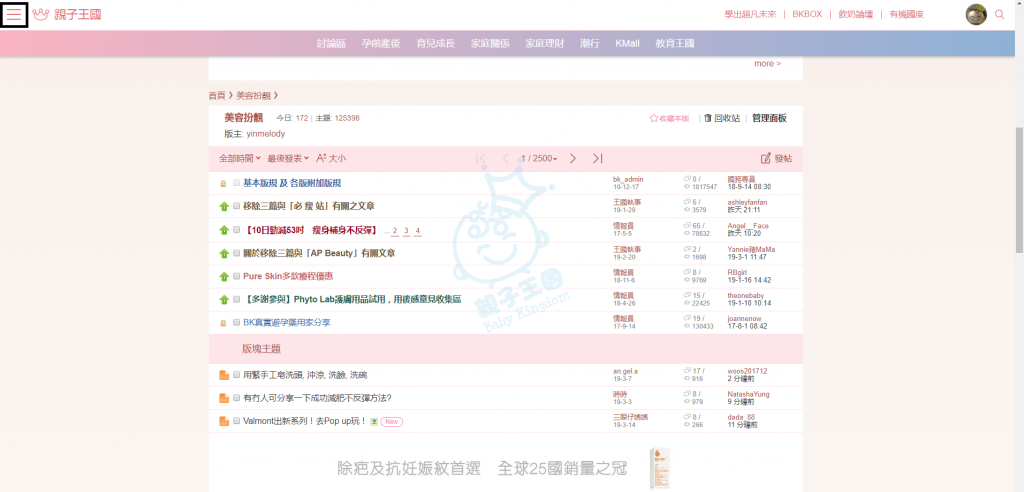Jump to last page arrow icon

click(598, 158)
